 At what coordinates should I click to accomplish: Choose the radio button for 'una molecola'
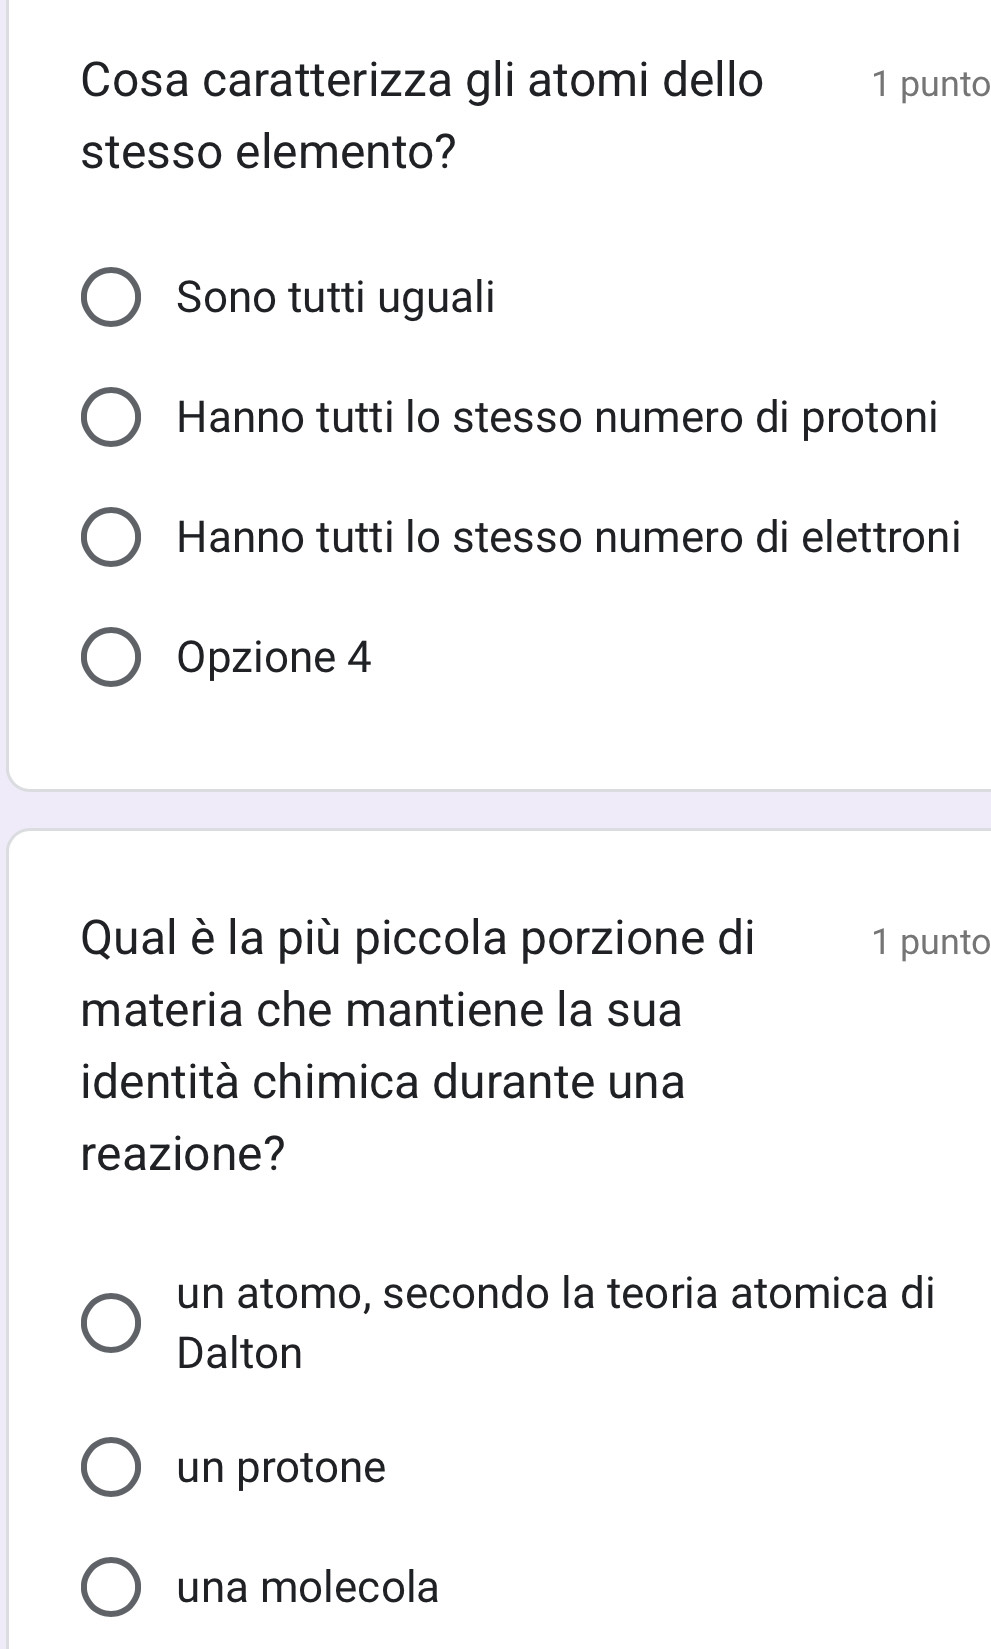[x=110, y=1588]
